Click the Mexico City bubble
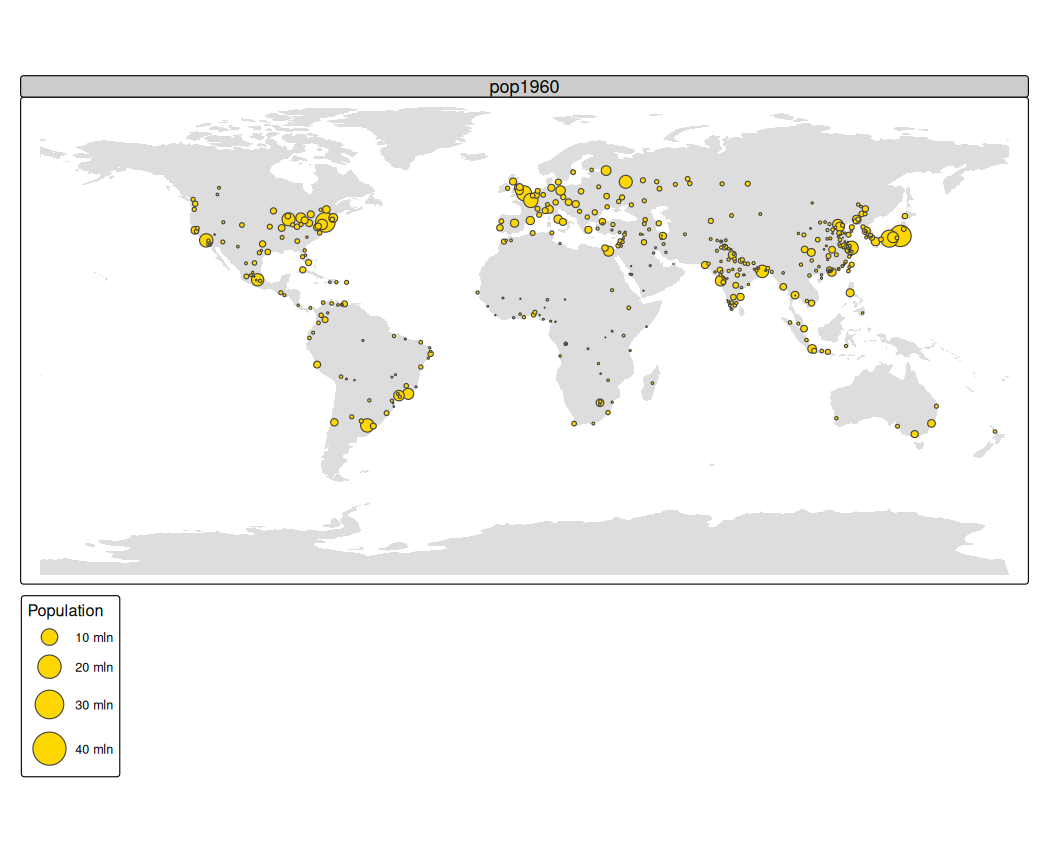This screenshot has width=1049, height=864. point(258,280)
